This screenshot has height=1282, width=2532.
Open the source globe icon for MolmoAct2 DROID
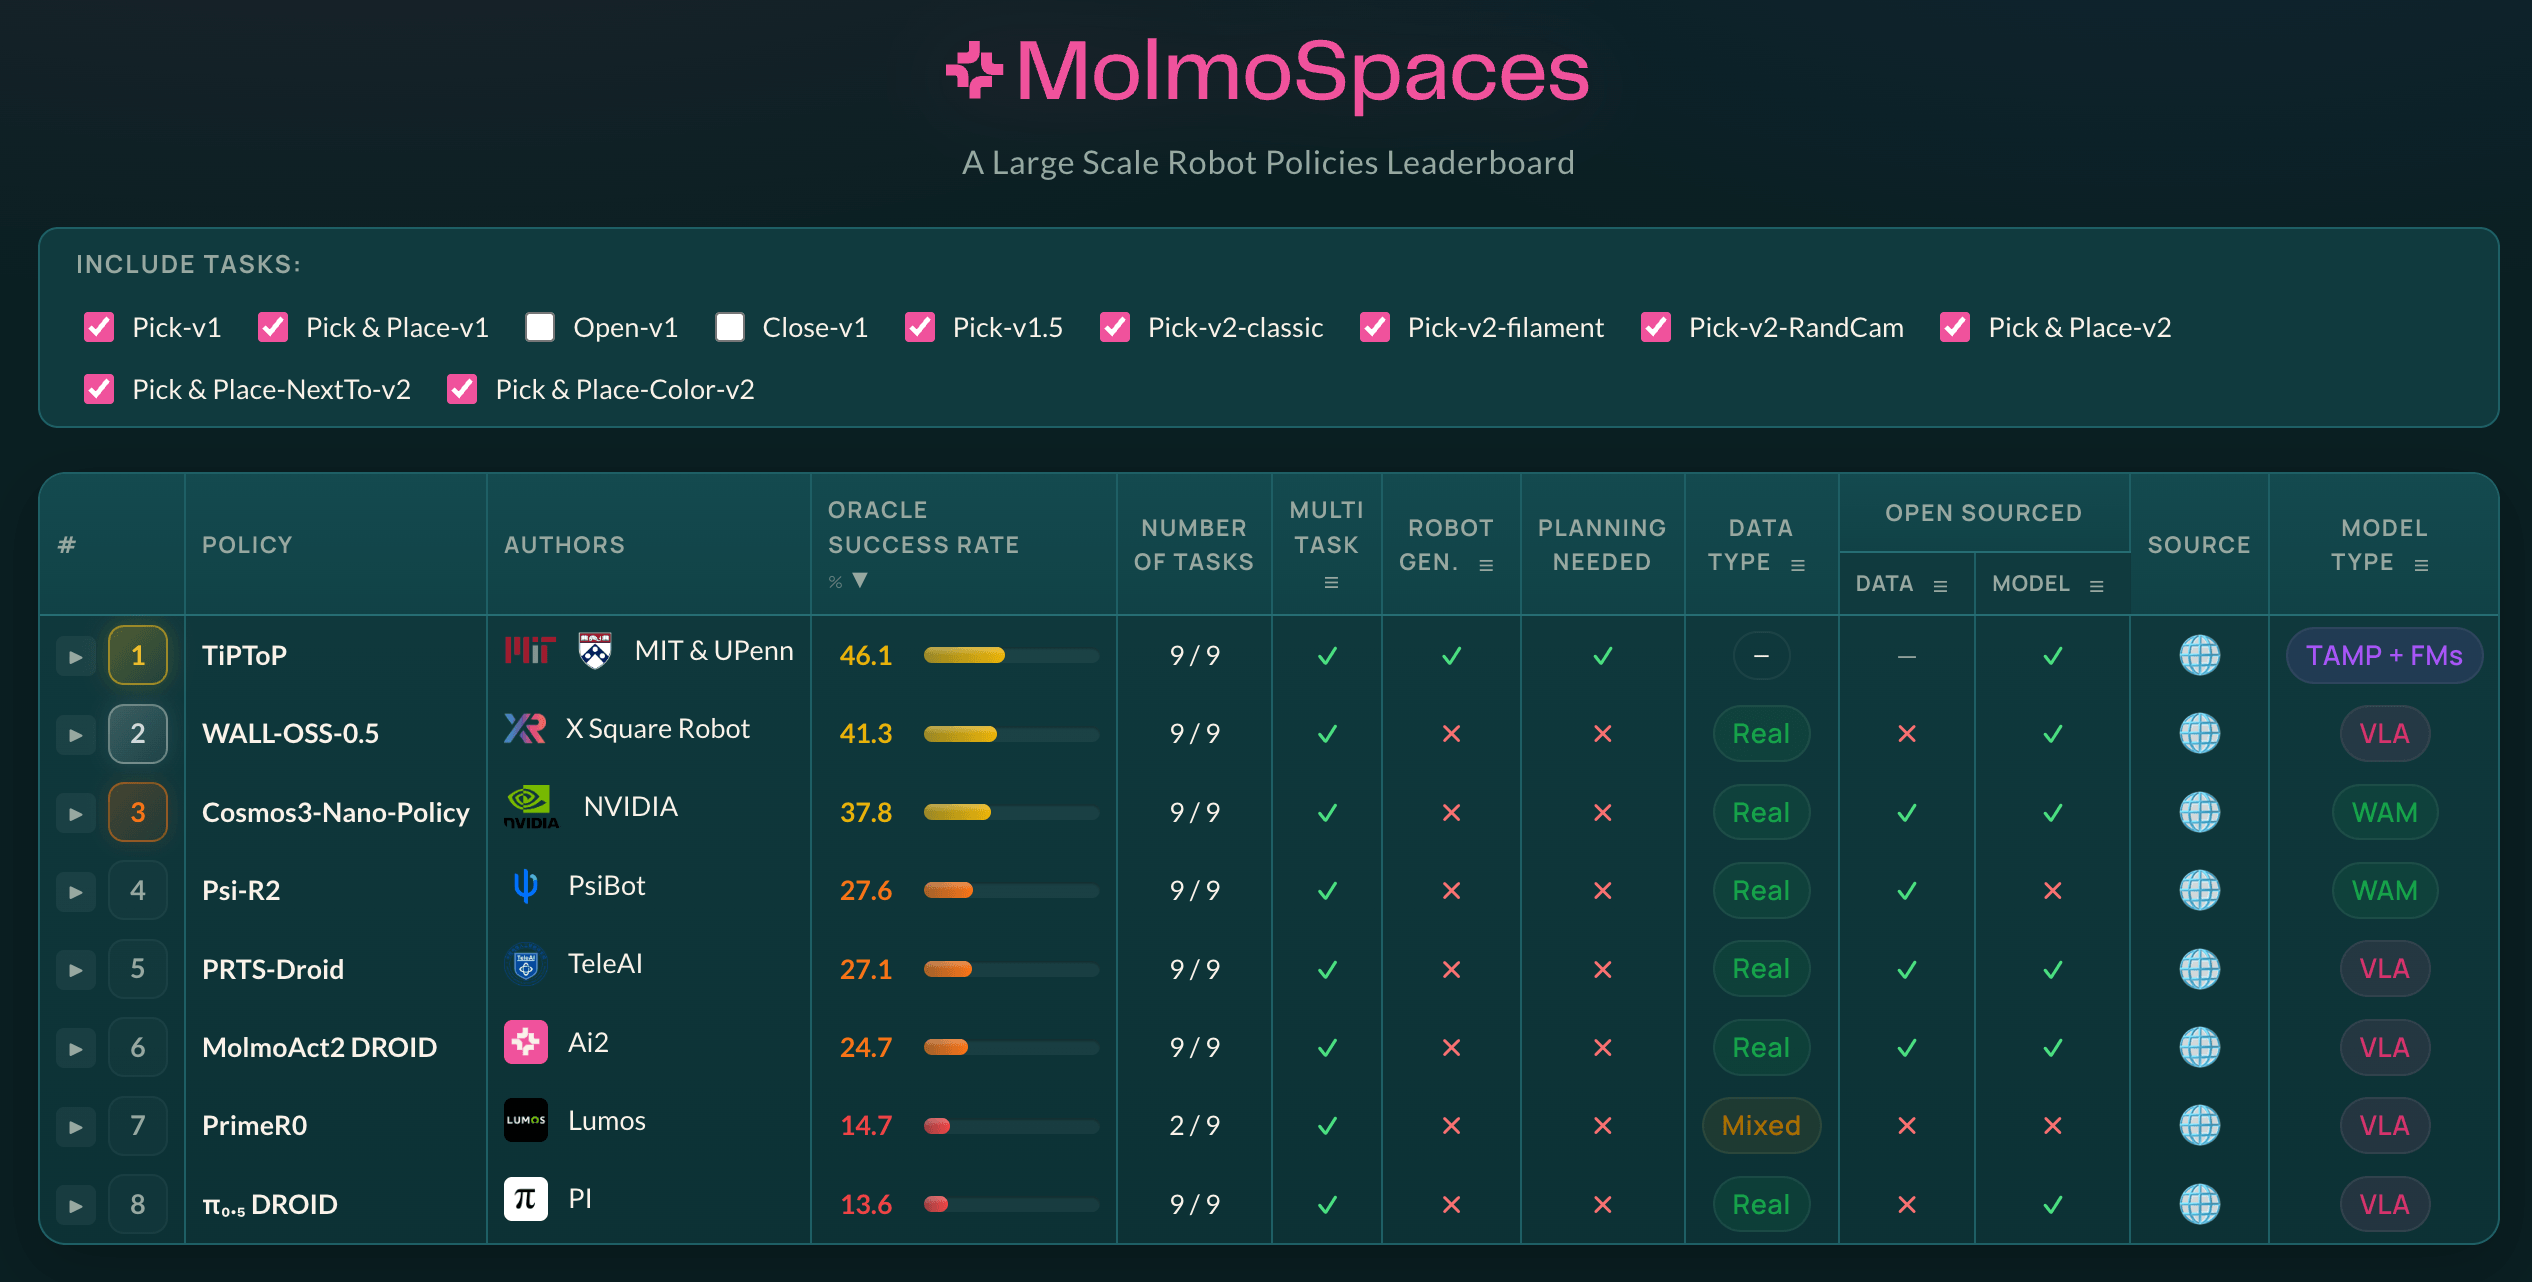(x=2199, y=1047)
